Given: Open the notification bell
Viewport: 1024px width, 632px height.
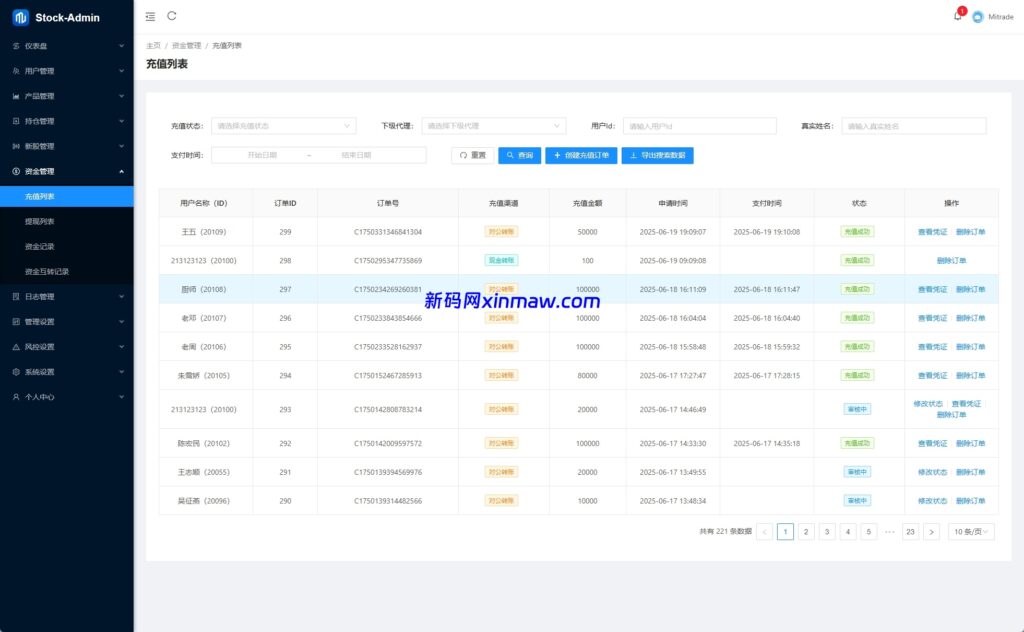Looking at the screenshot, I should pos(957,16).
